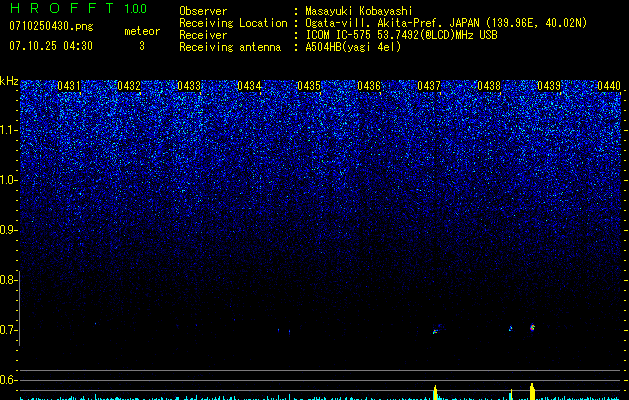Click the 0.6 kHz frequency axis label

tap(7, 380)
